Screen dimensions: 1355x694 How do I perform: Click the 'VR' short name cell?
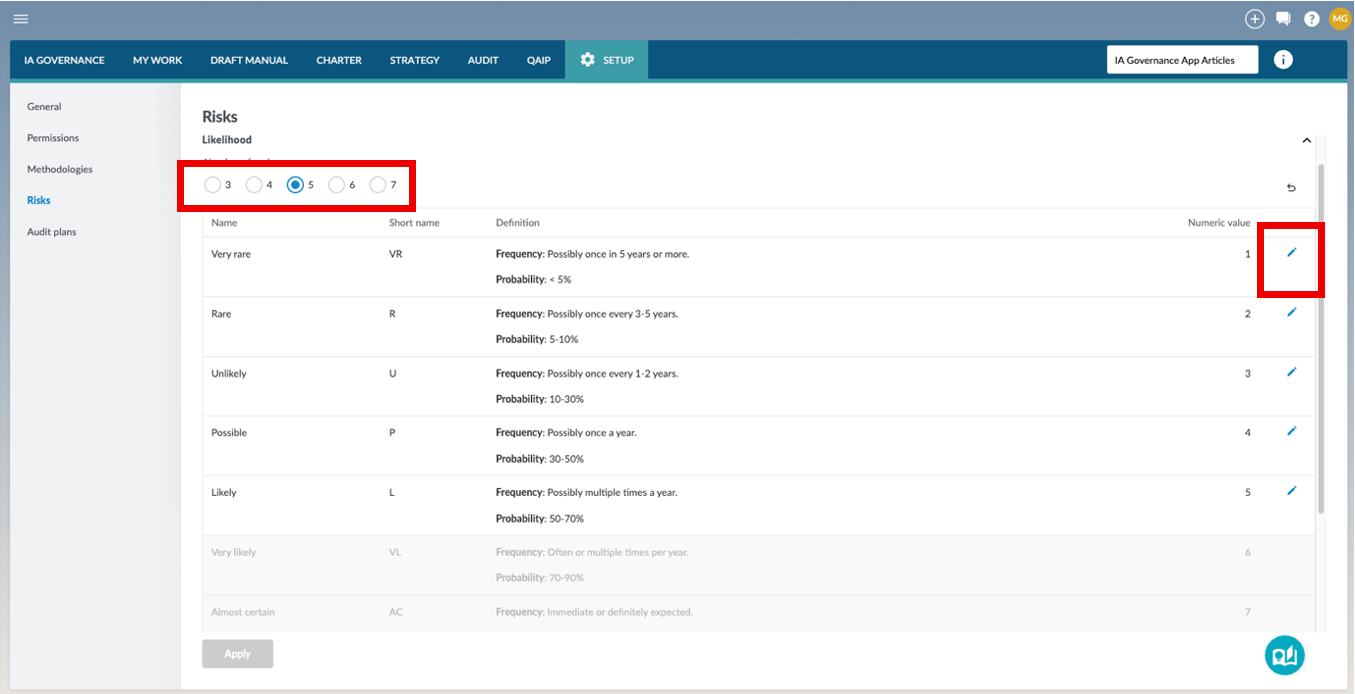(395, 254)
